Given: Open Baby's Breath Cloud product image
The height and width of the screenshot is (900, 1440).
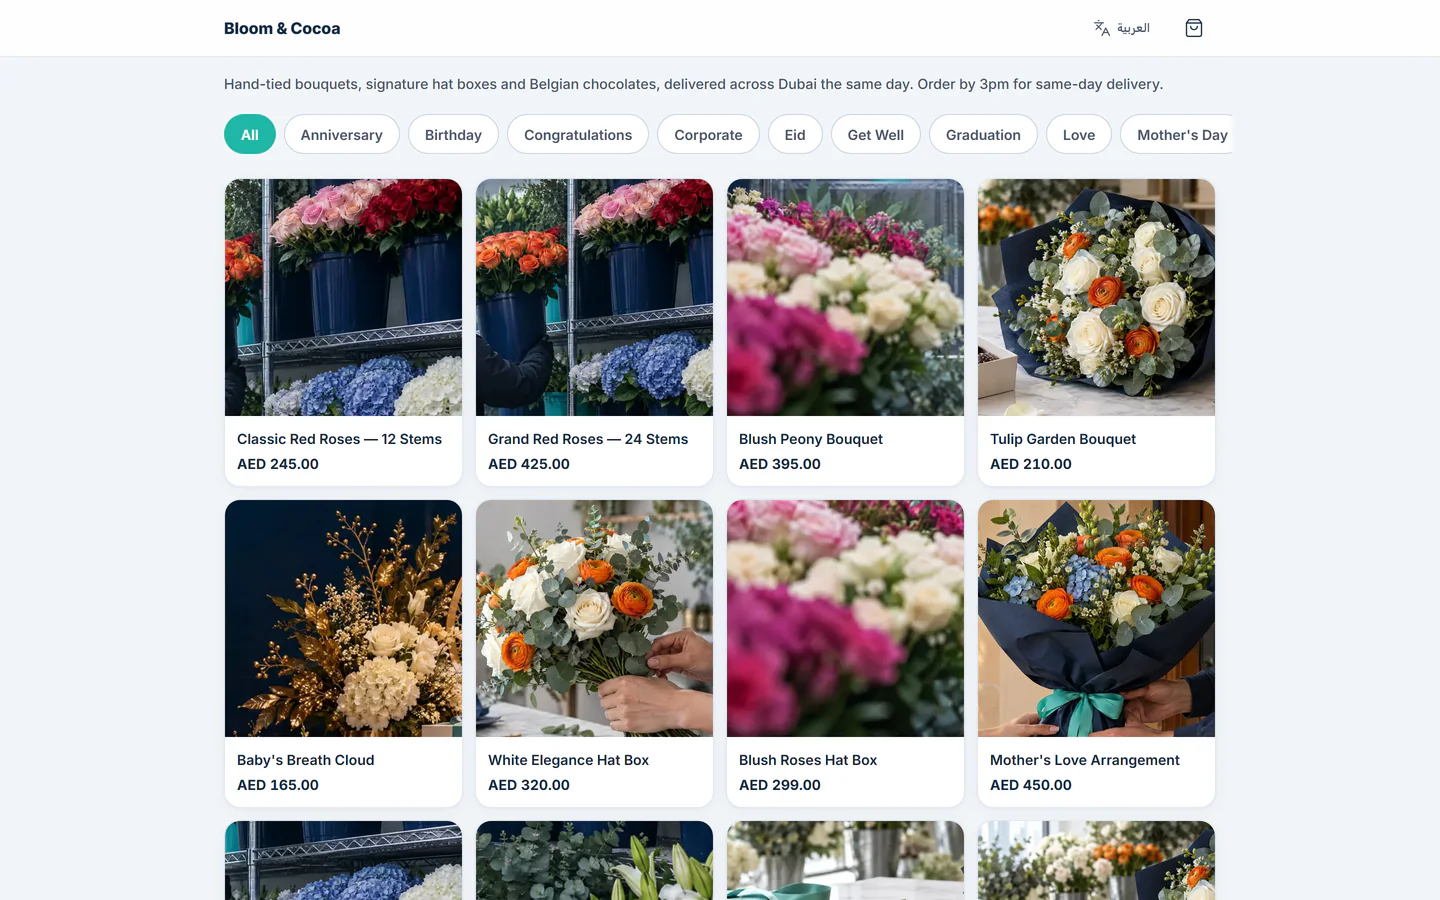Looking at the screenshot, I should [343, 618].
